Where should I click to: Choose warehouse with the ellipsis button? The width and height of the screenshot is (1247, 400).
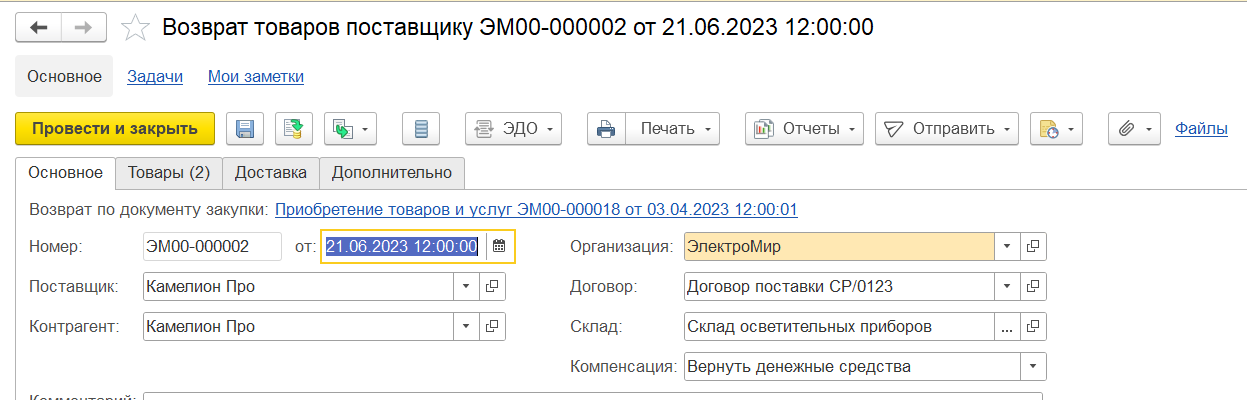1007,326
